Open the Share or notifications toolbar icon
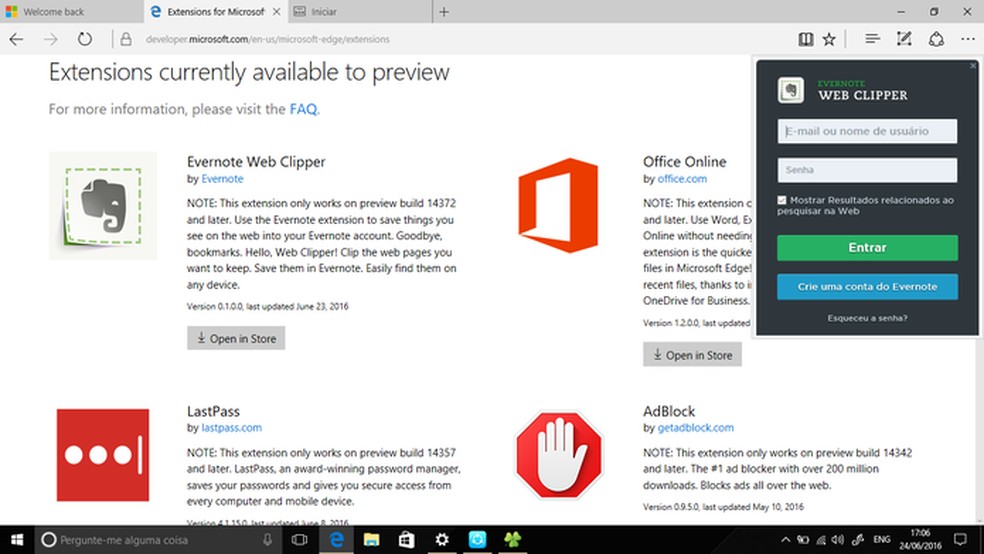Screen dimensions: 984x554 pos(936,39)
